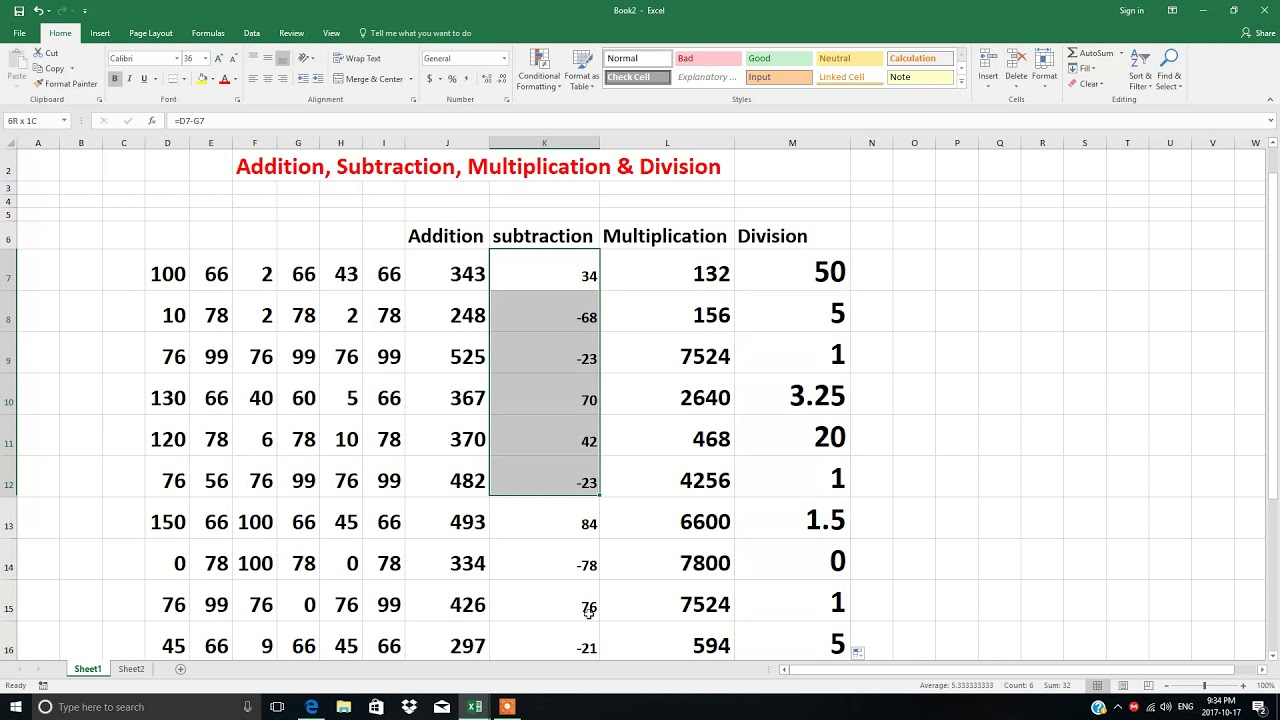Toggle italic formatting

tap(130, 78)
